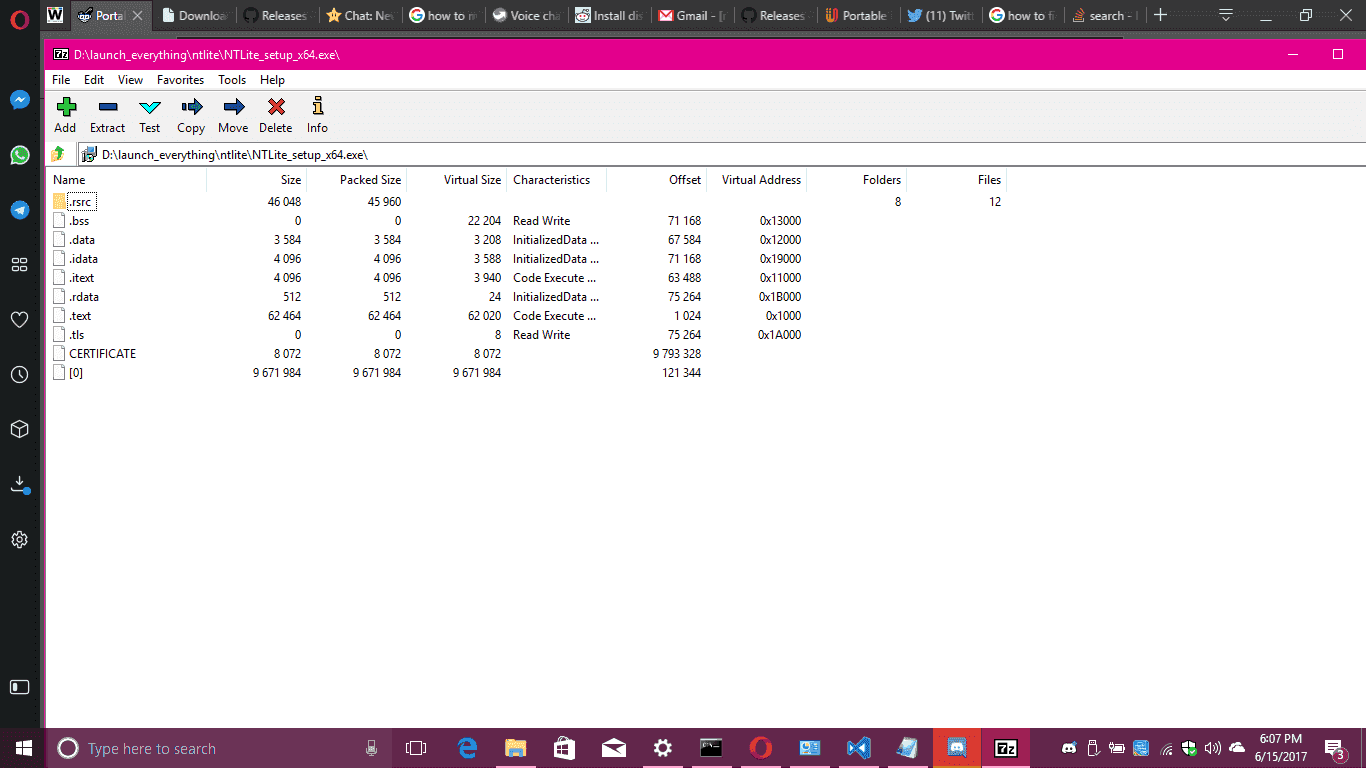Open the Windows Start menu

click(x=23, y=748)
